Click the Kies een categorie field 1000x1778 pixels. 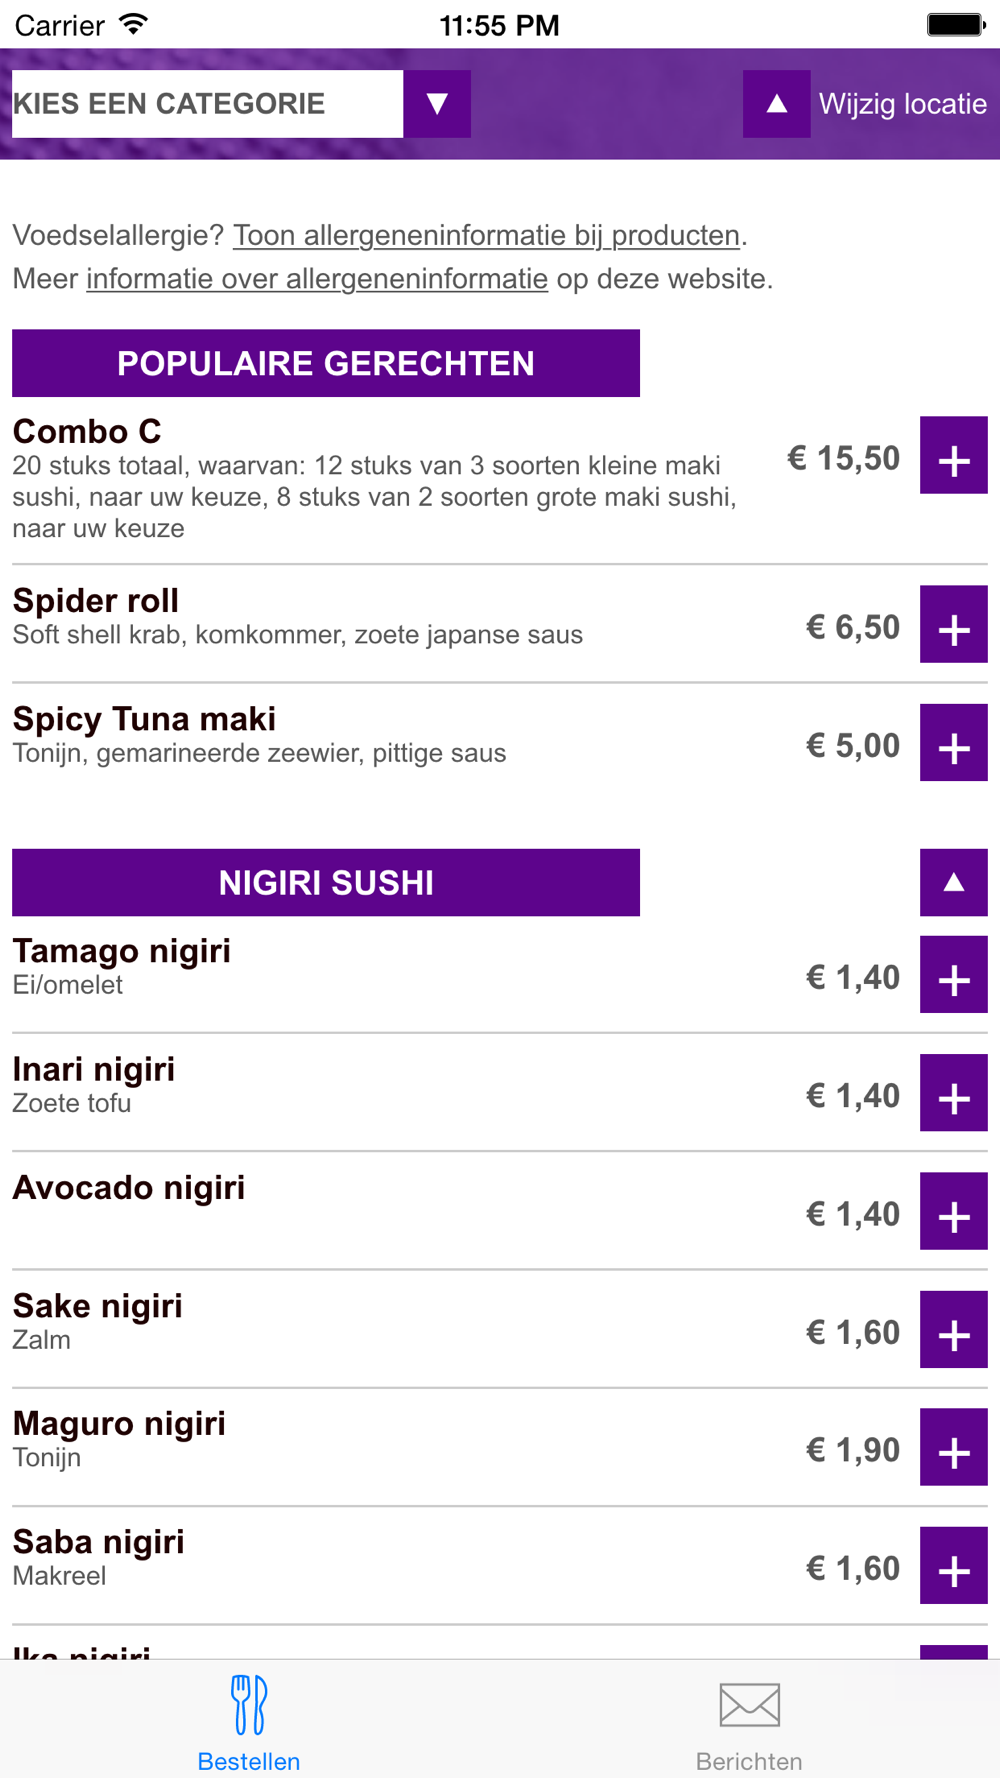point(207,104)
